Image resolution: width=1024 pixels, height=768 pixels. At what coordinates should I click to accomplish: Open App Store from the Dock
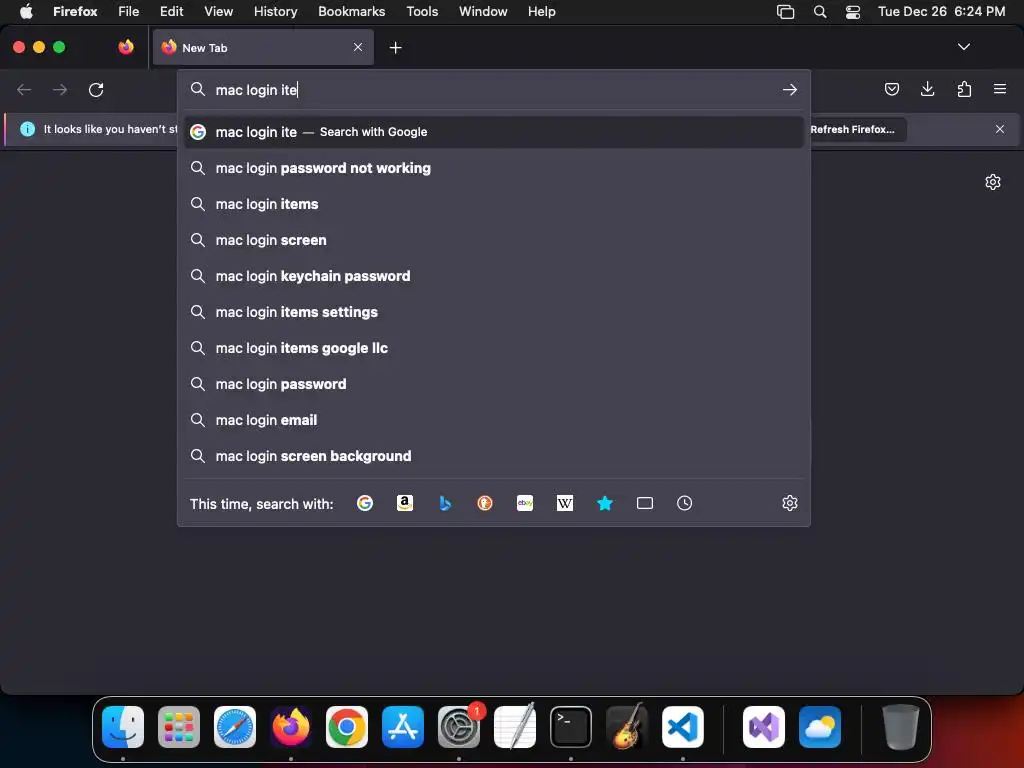coord(403,726)
